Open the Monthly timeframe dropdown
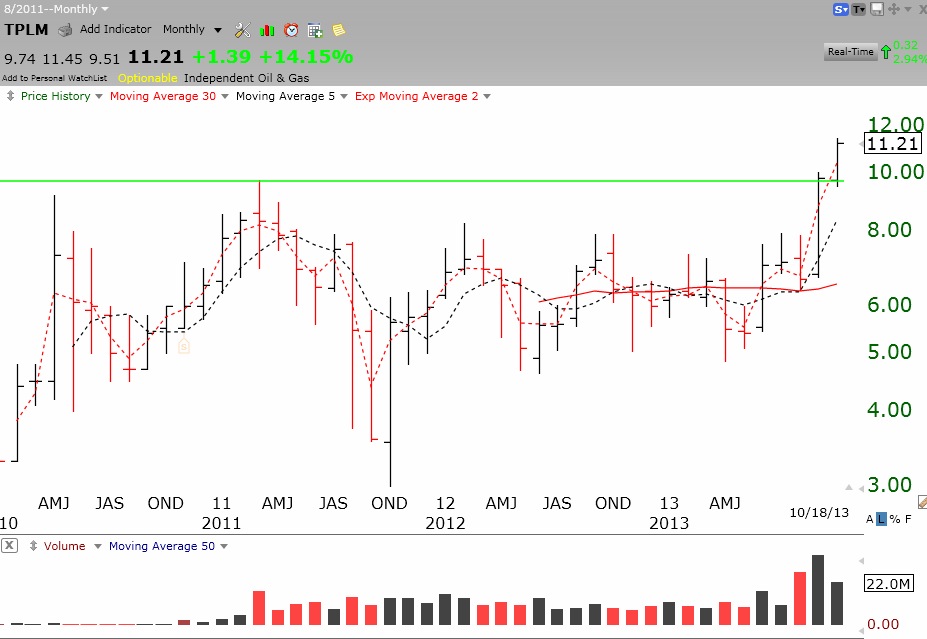 [x=191, y=30]
